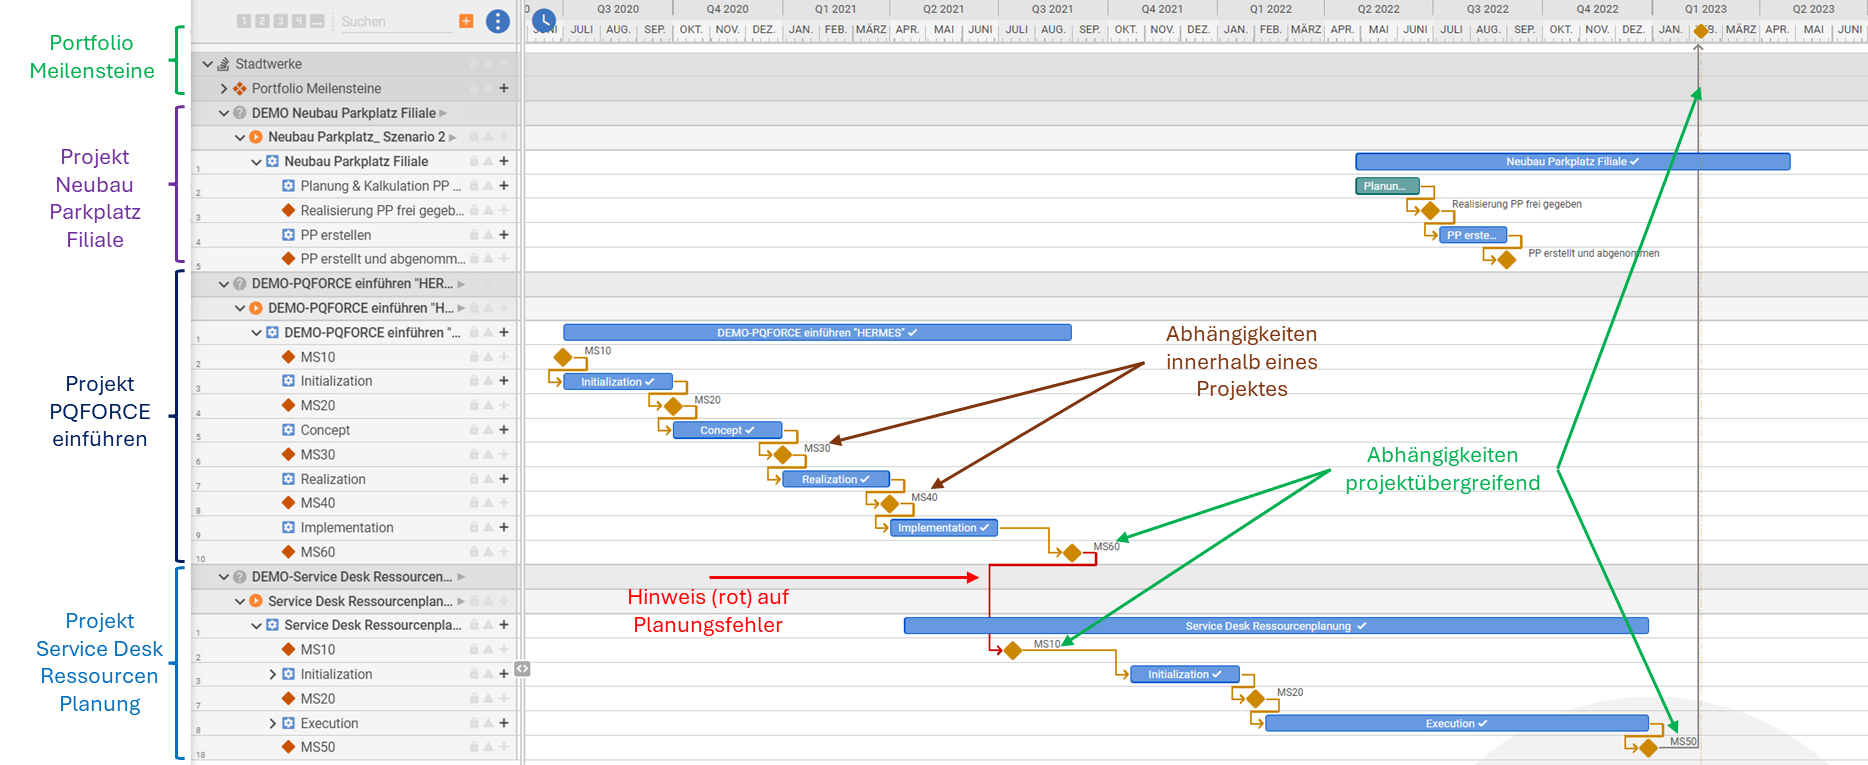Select outline level 3 button
Image resolution: width=1868 pixels, height=765 pixels.
click(280, 21)
